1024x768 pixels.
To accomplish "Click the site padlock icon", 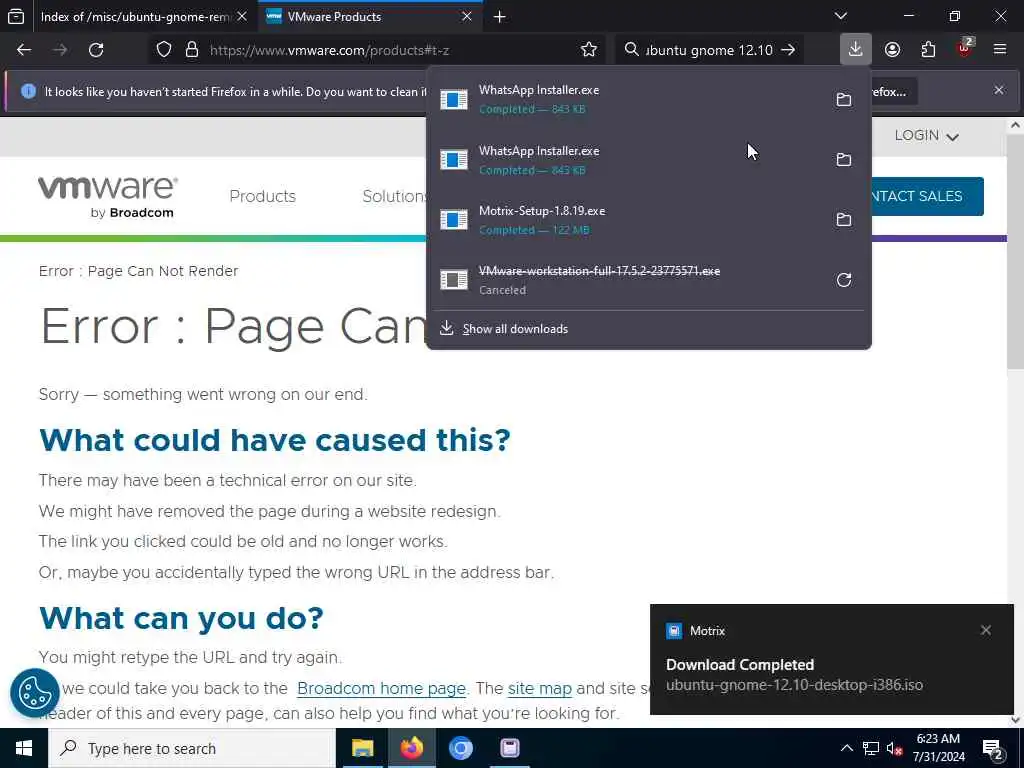I will coord(191,50).
